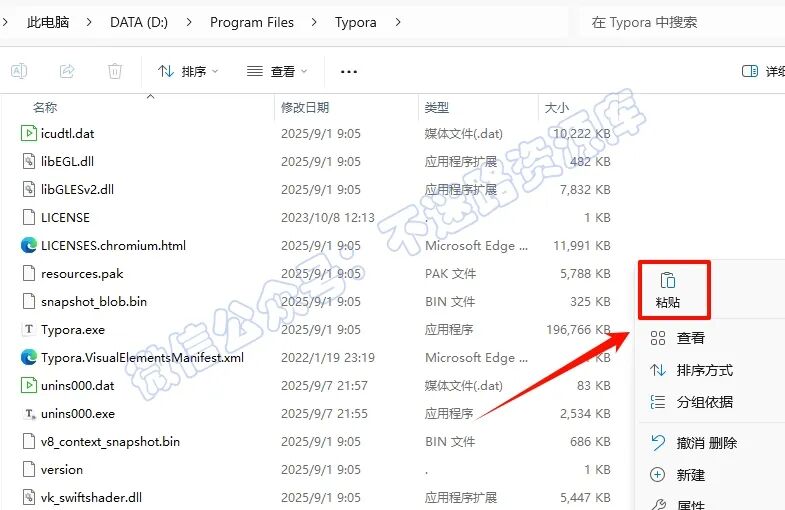The image size is (785, 510).
Task: Click the rename toolbar icon
Action: click(19, 71)
